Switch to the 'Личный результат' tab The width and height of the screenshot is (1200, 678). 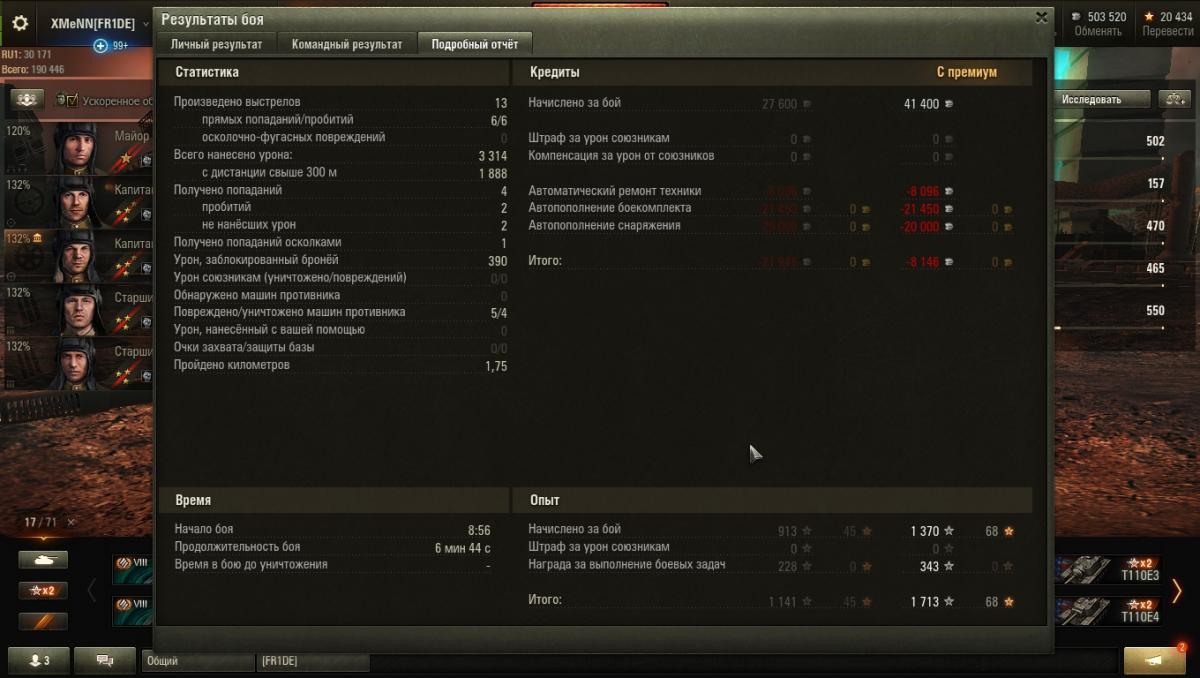(216, 44)
